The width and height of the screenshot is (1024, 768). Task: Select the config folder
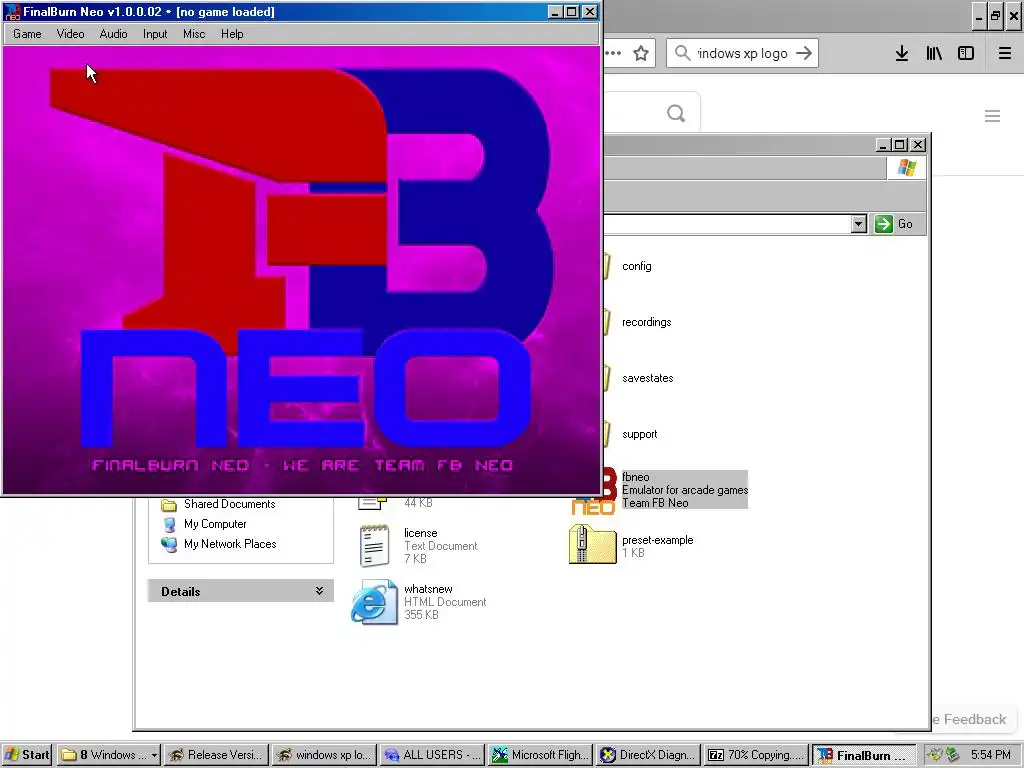click(x=636, y=266)
